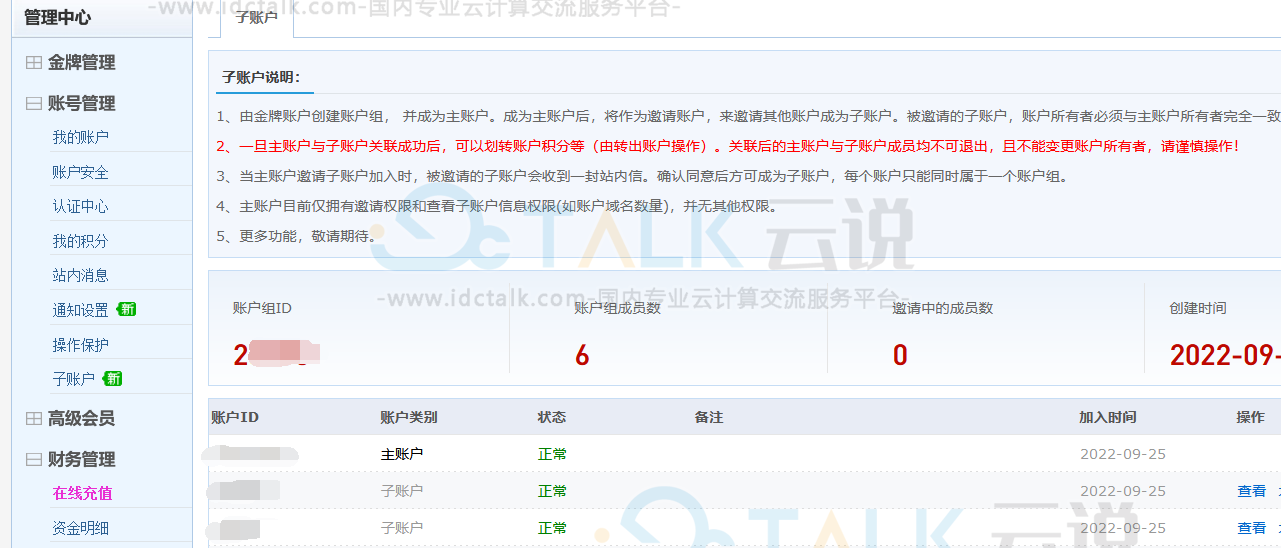The image size is (1281, 548).
Task: Open 操作保护 page
Action: (x=80, y=345)
